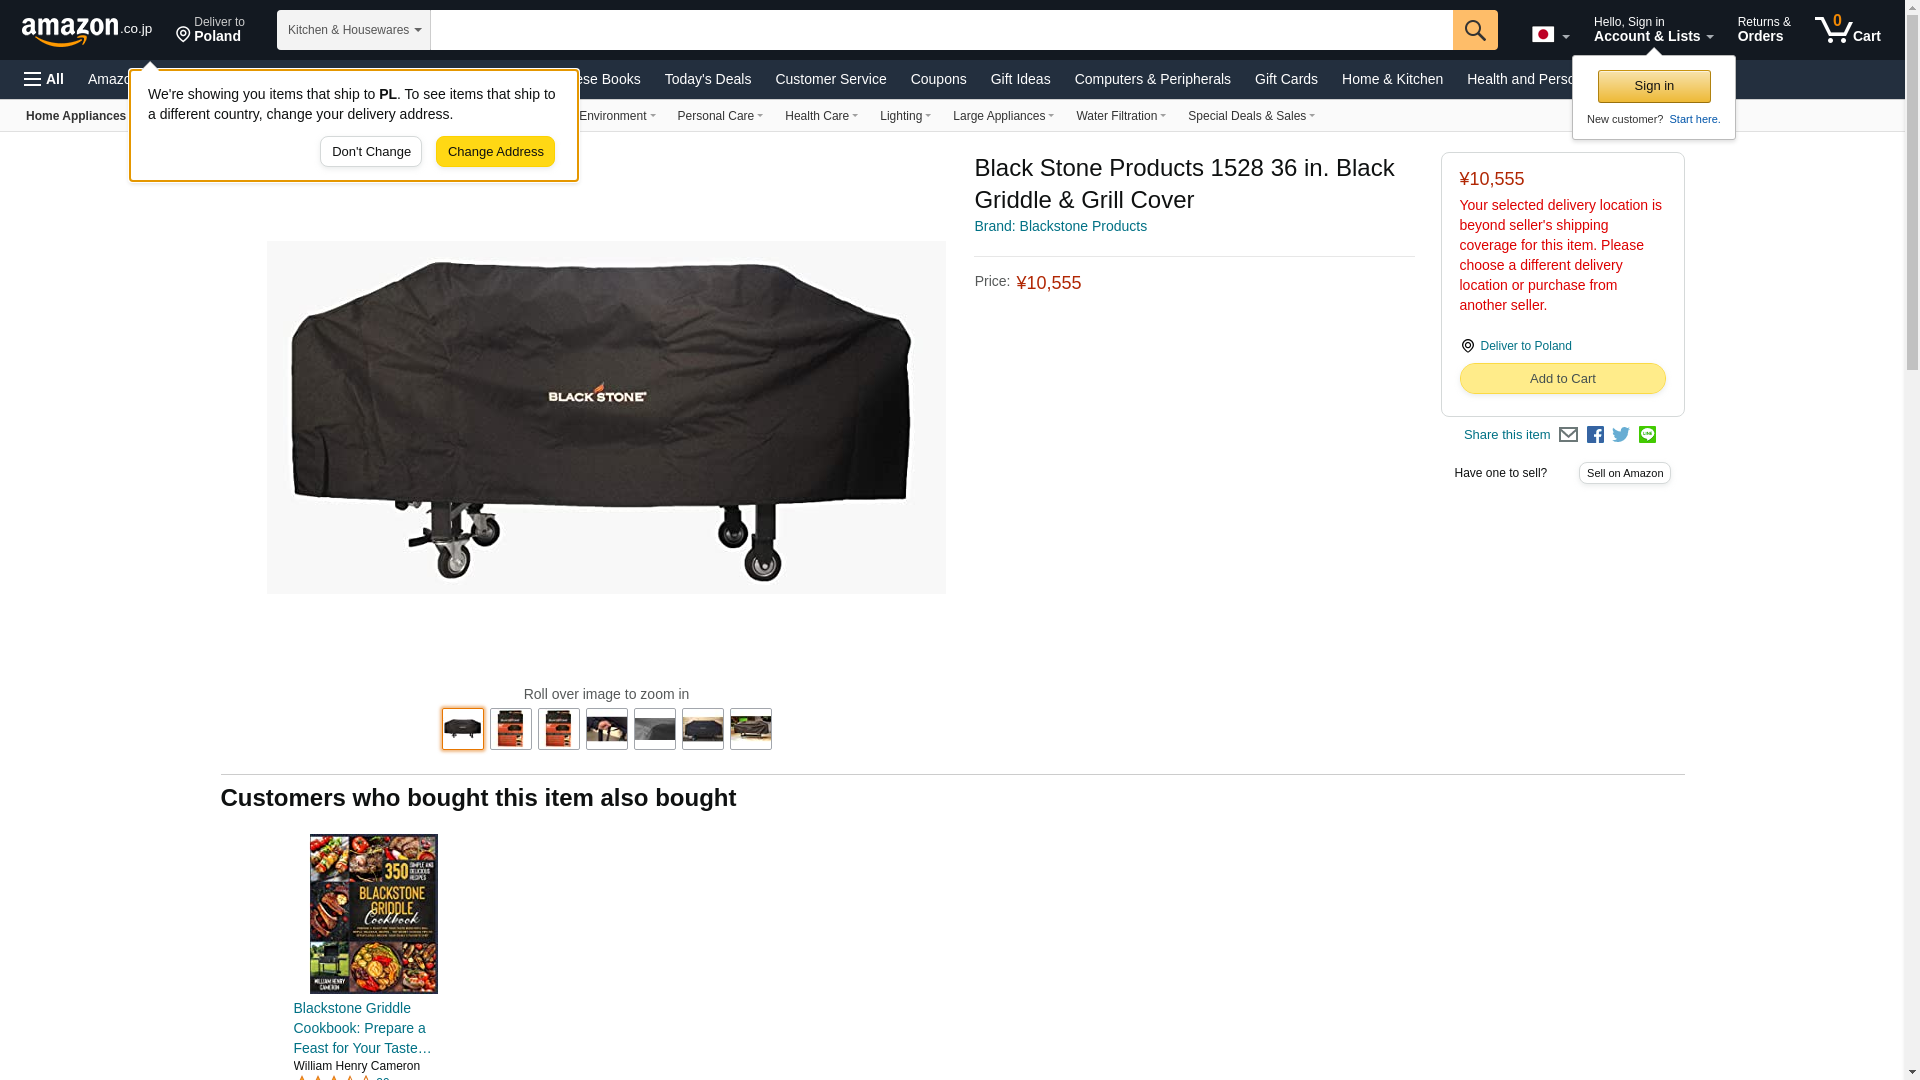Image resolution: width=1920 pixels, height=1080 pixels.
Task: Expand the Kitchen & Housewares search category dropdown
Action: point(354,30)
